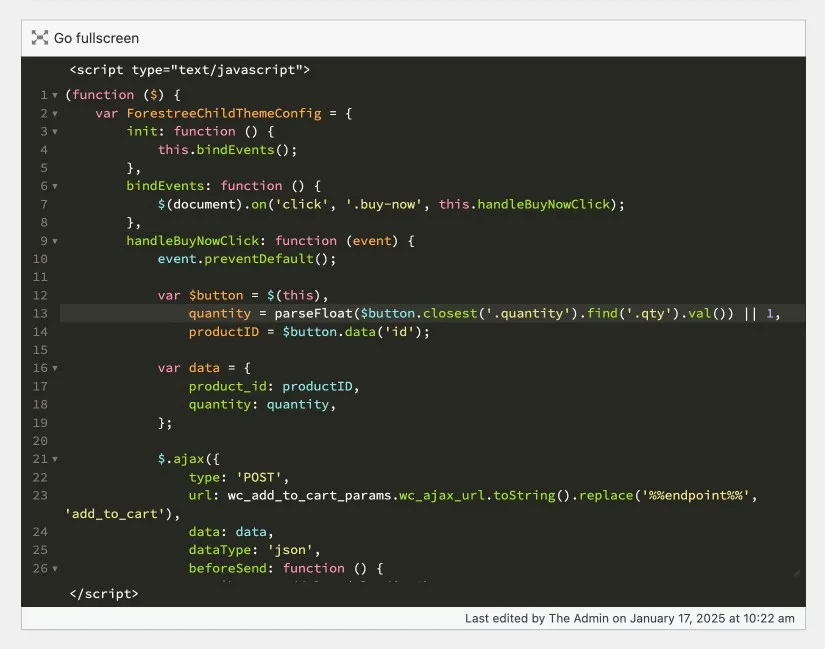This screenshot has width=825, height=649.
Task: Click line number 7 in the gutter
Action: pos(44,204)
